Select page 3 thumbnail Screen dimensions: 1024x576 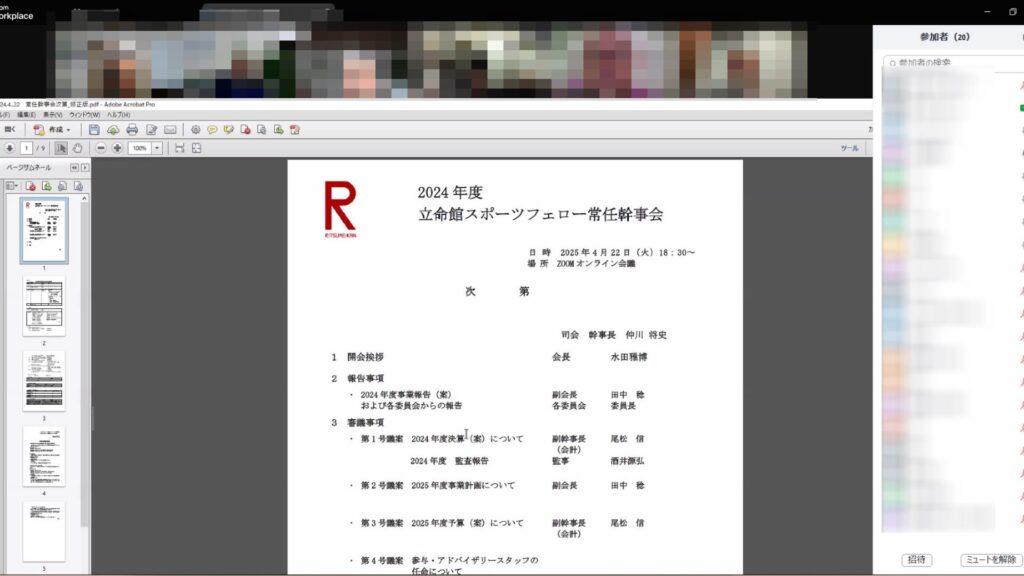point(44,380)
